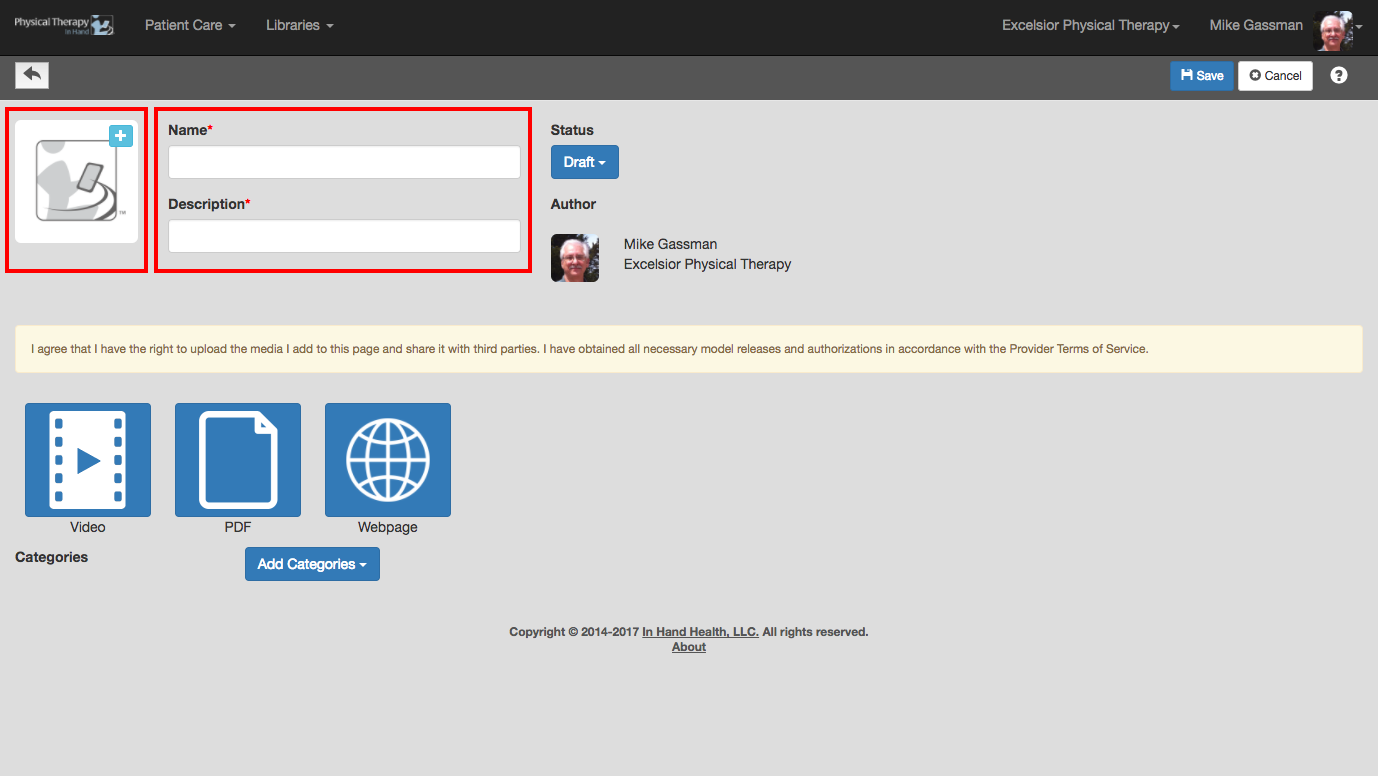The image size is (1378, 776).
Task: Change status with Draft dropdown
Action: (585, 162)
